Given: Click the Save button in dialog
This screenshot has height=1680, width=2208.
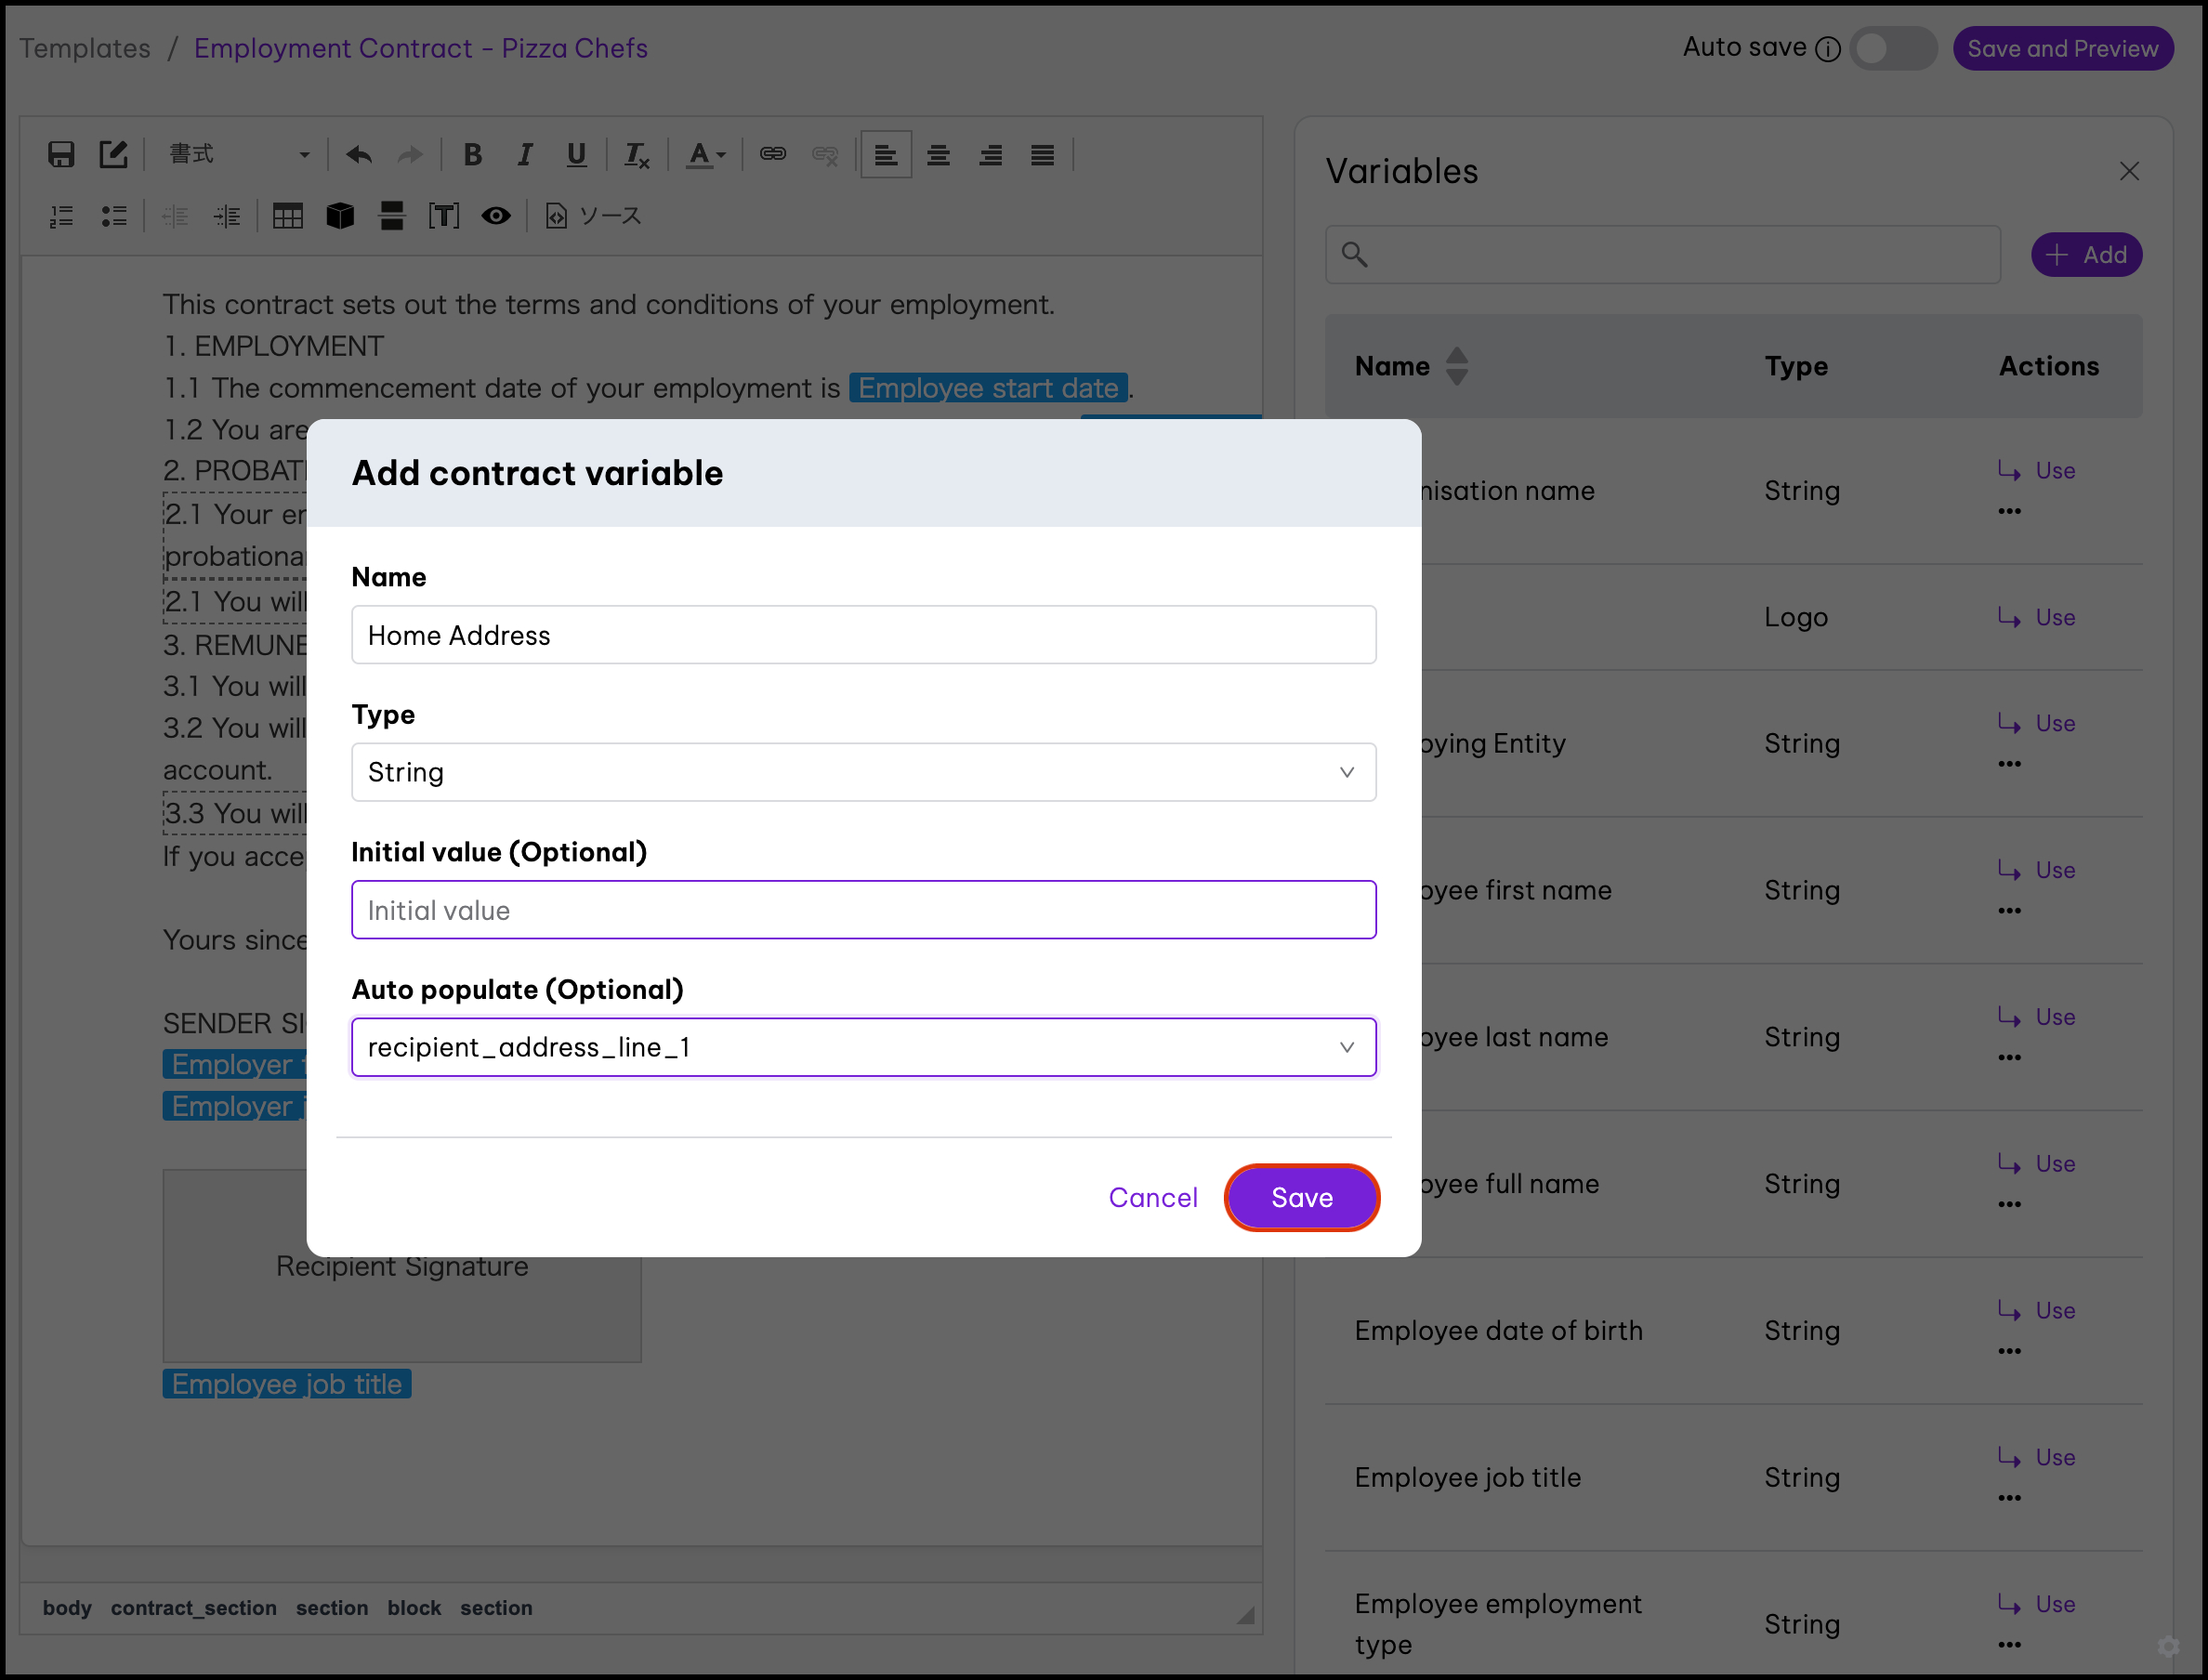Looking at the screenshot, I should coord(1301,1197).
